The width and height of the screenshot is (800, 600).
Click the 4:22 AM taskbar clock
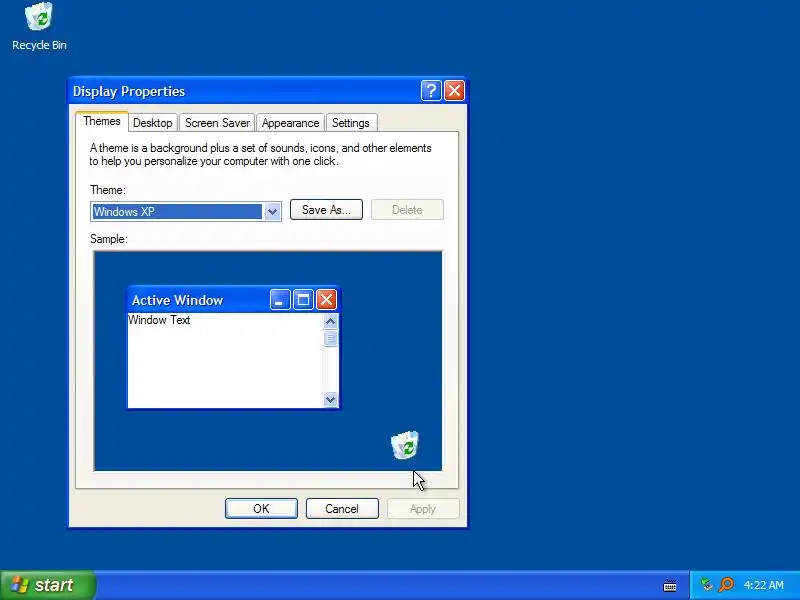[x=763, y=585]
